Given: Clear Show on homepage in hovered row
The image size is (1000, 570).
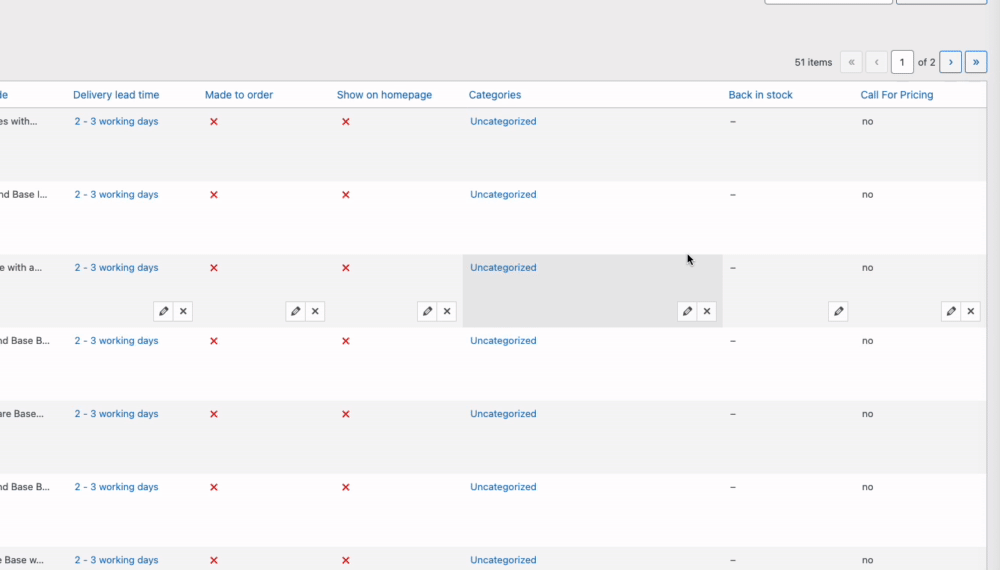Looking at the screenshot, I should tap(447, 311).
